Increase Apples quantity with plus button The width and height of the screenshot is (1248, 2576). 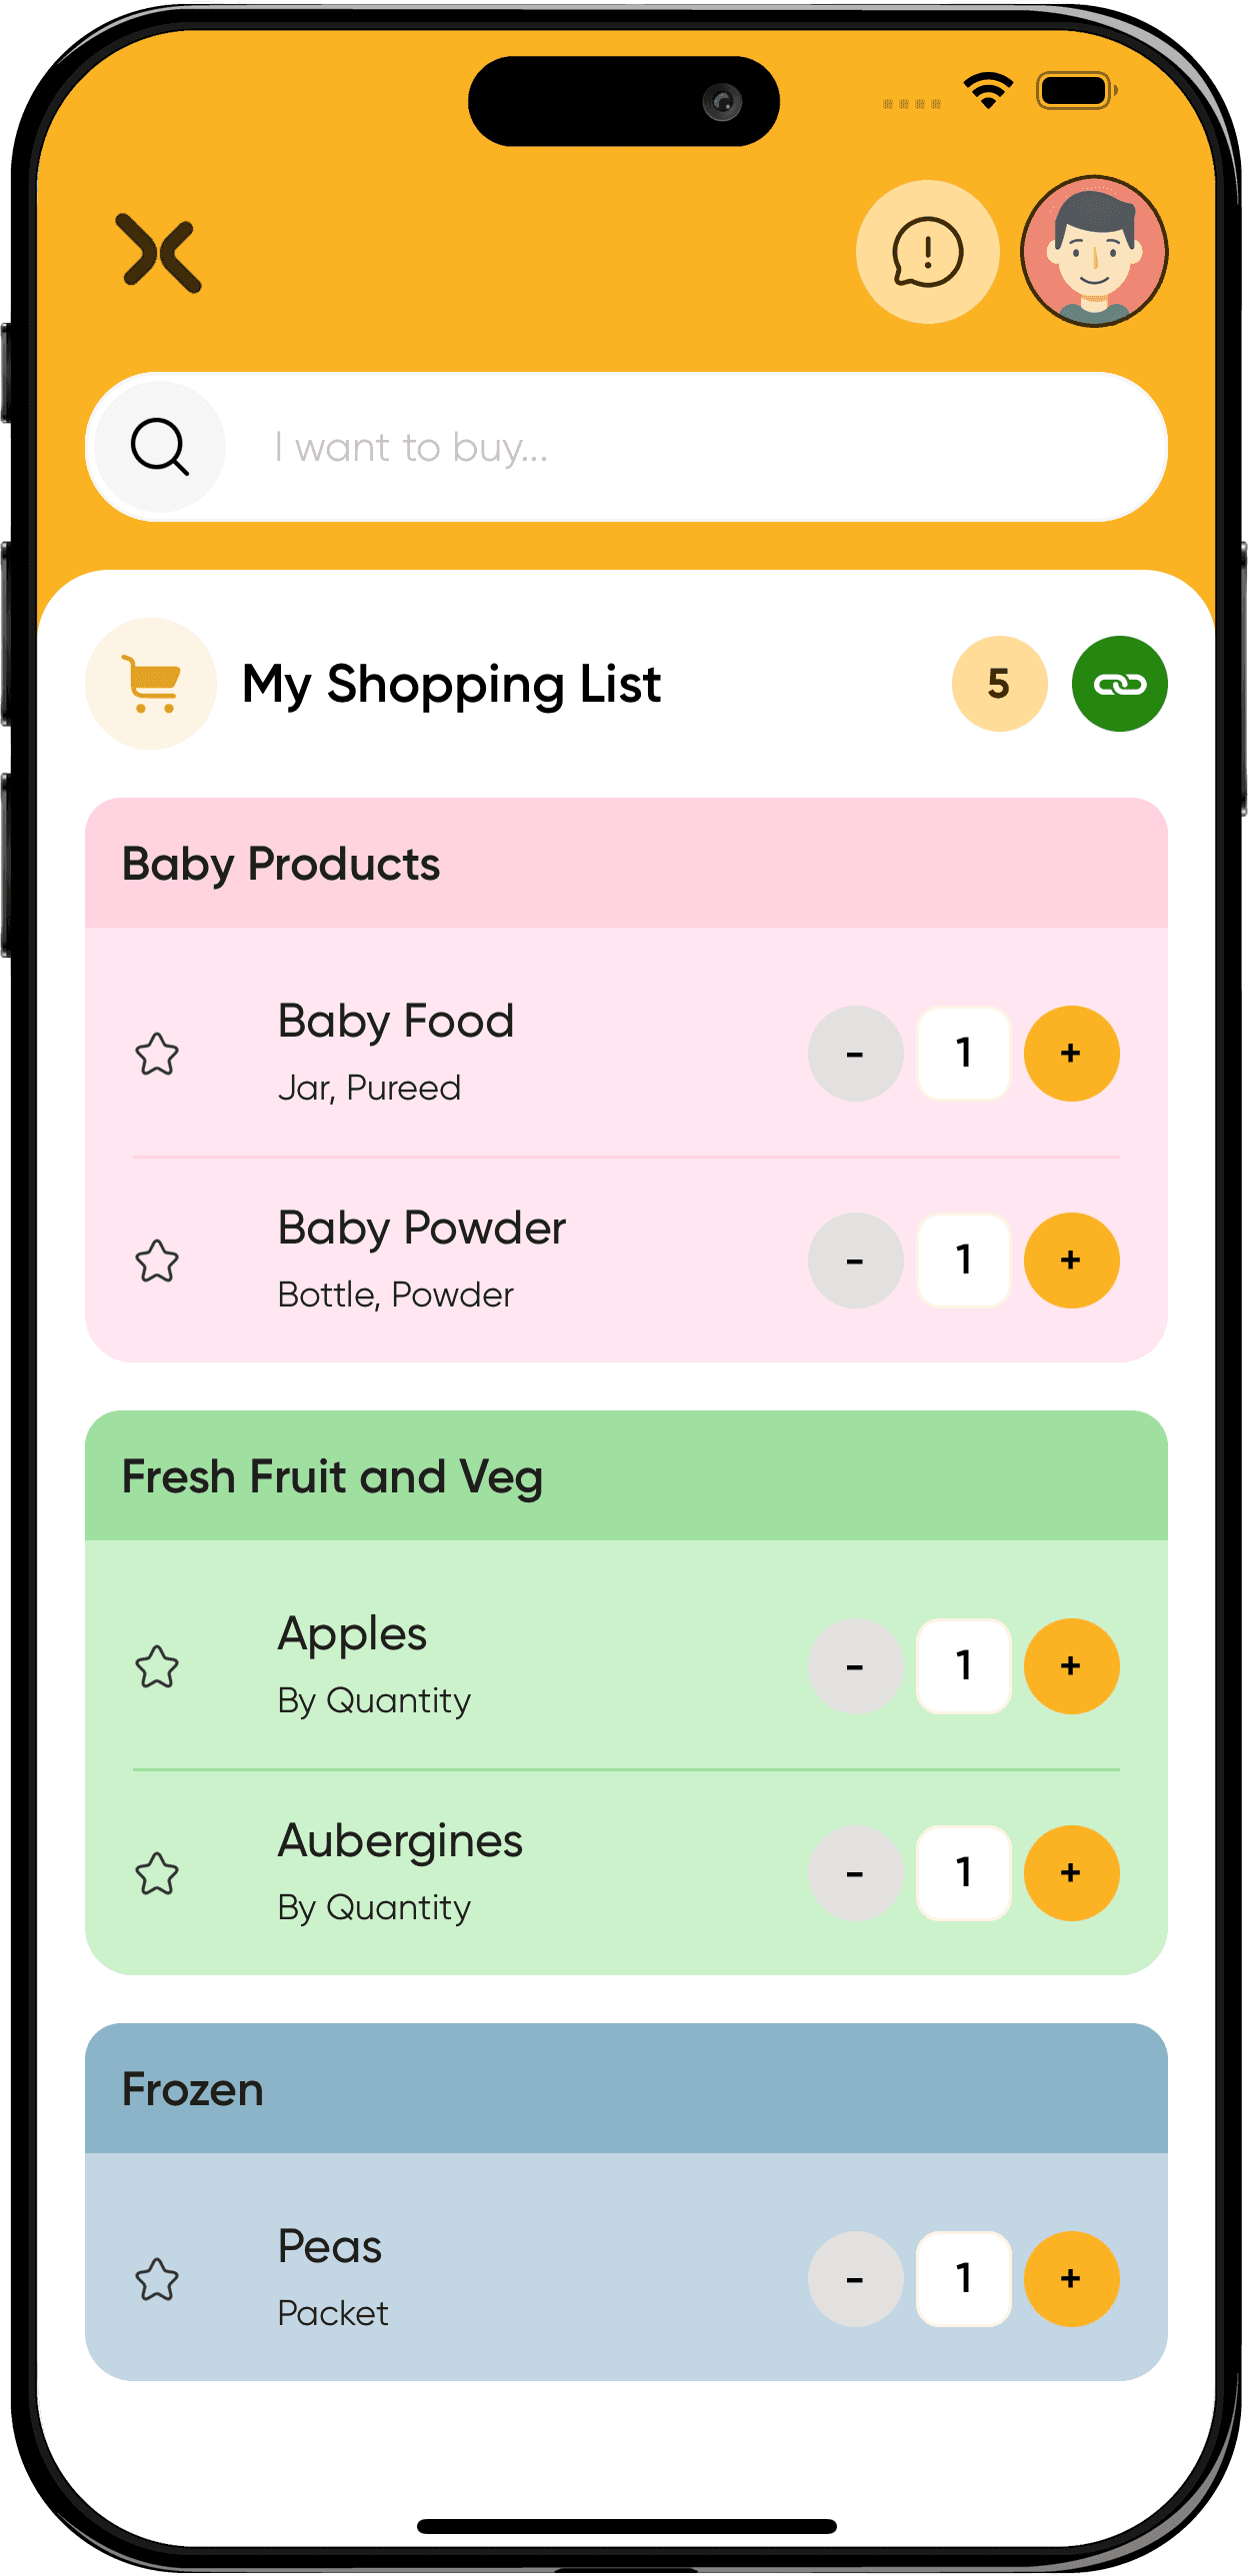1071,1666
